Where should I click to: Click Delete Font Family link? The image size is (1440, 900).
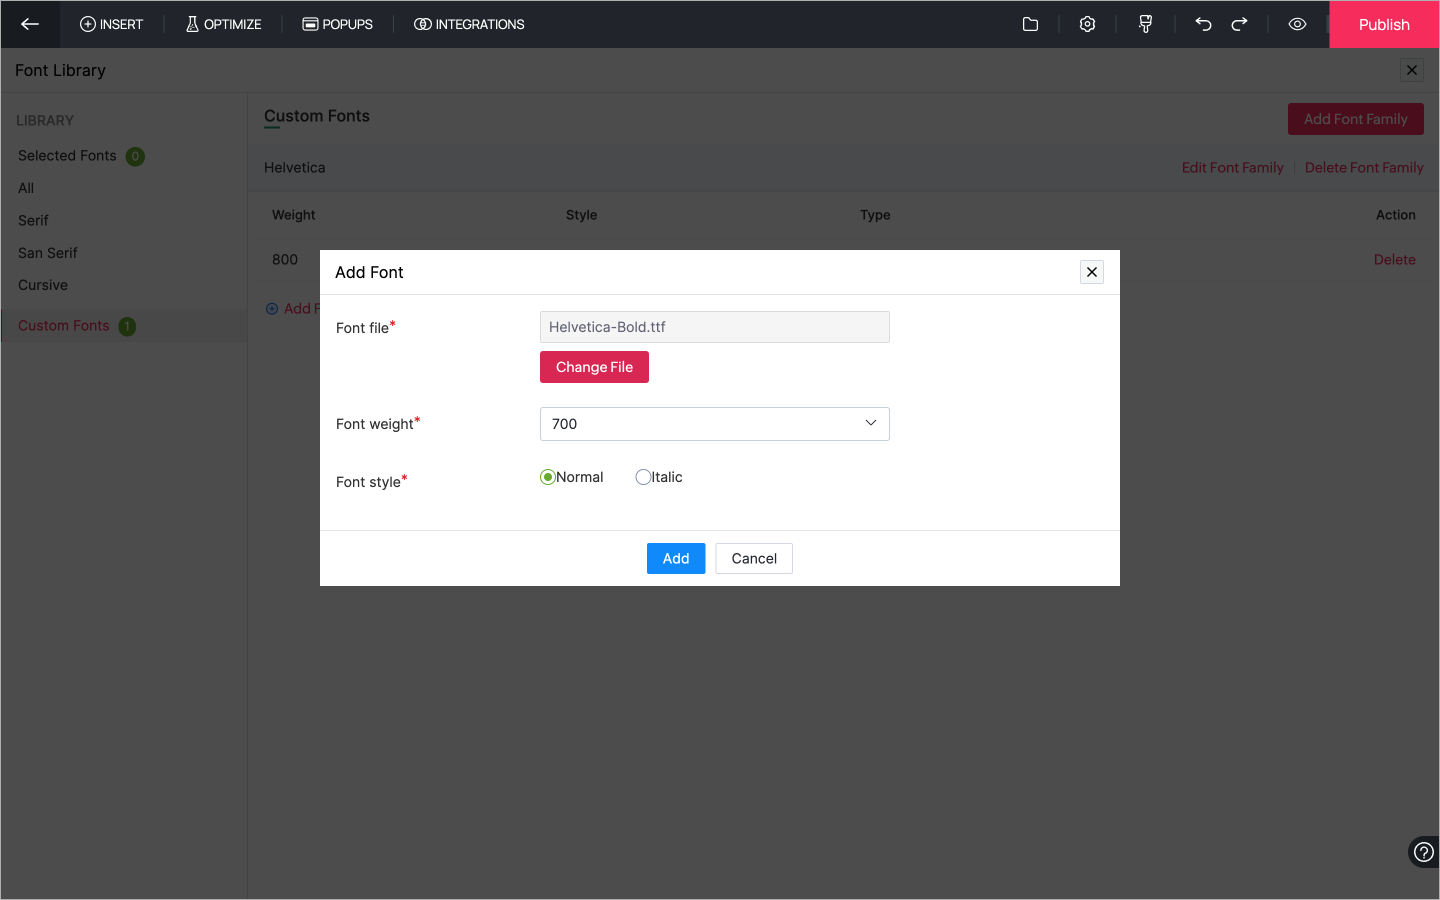1364,167
